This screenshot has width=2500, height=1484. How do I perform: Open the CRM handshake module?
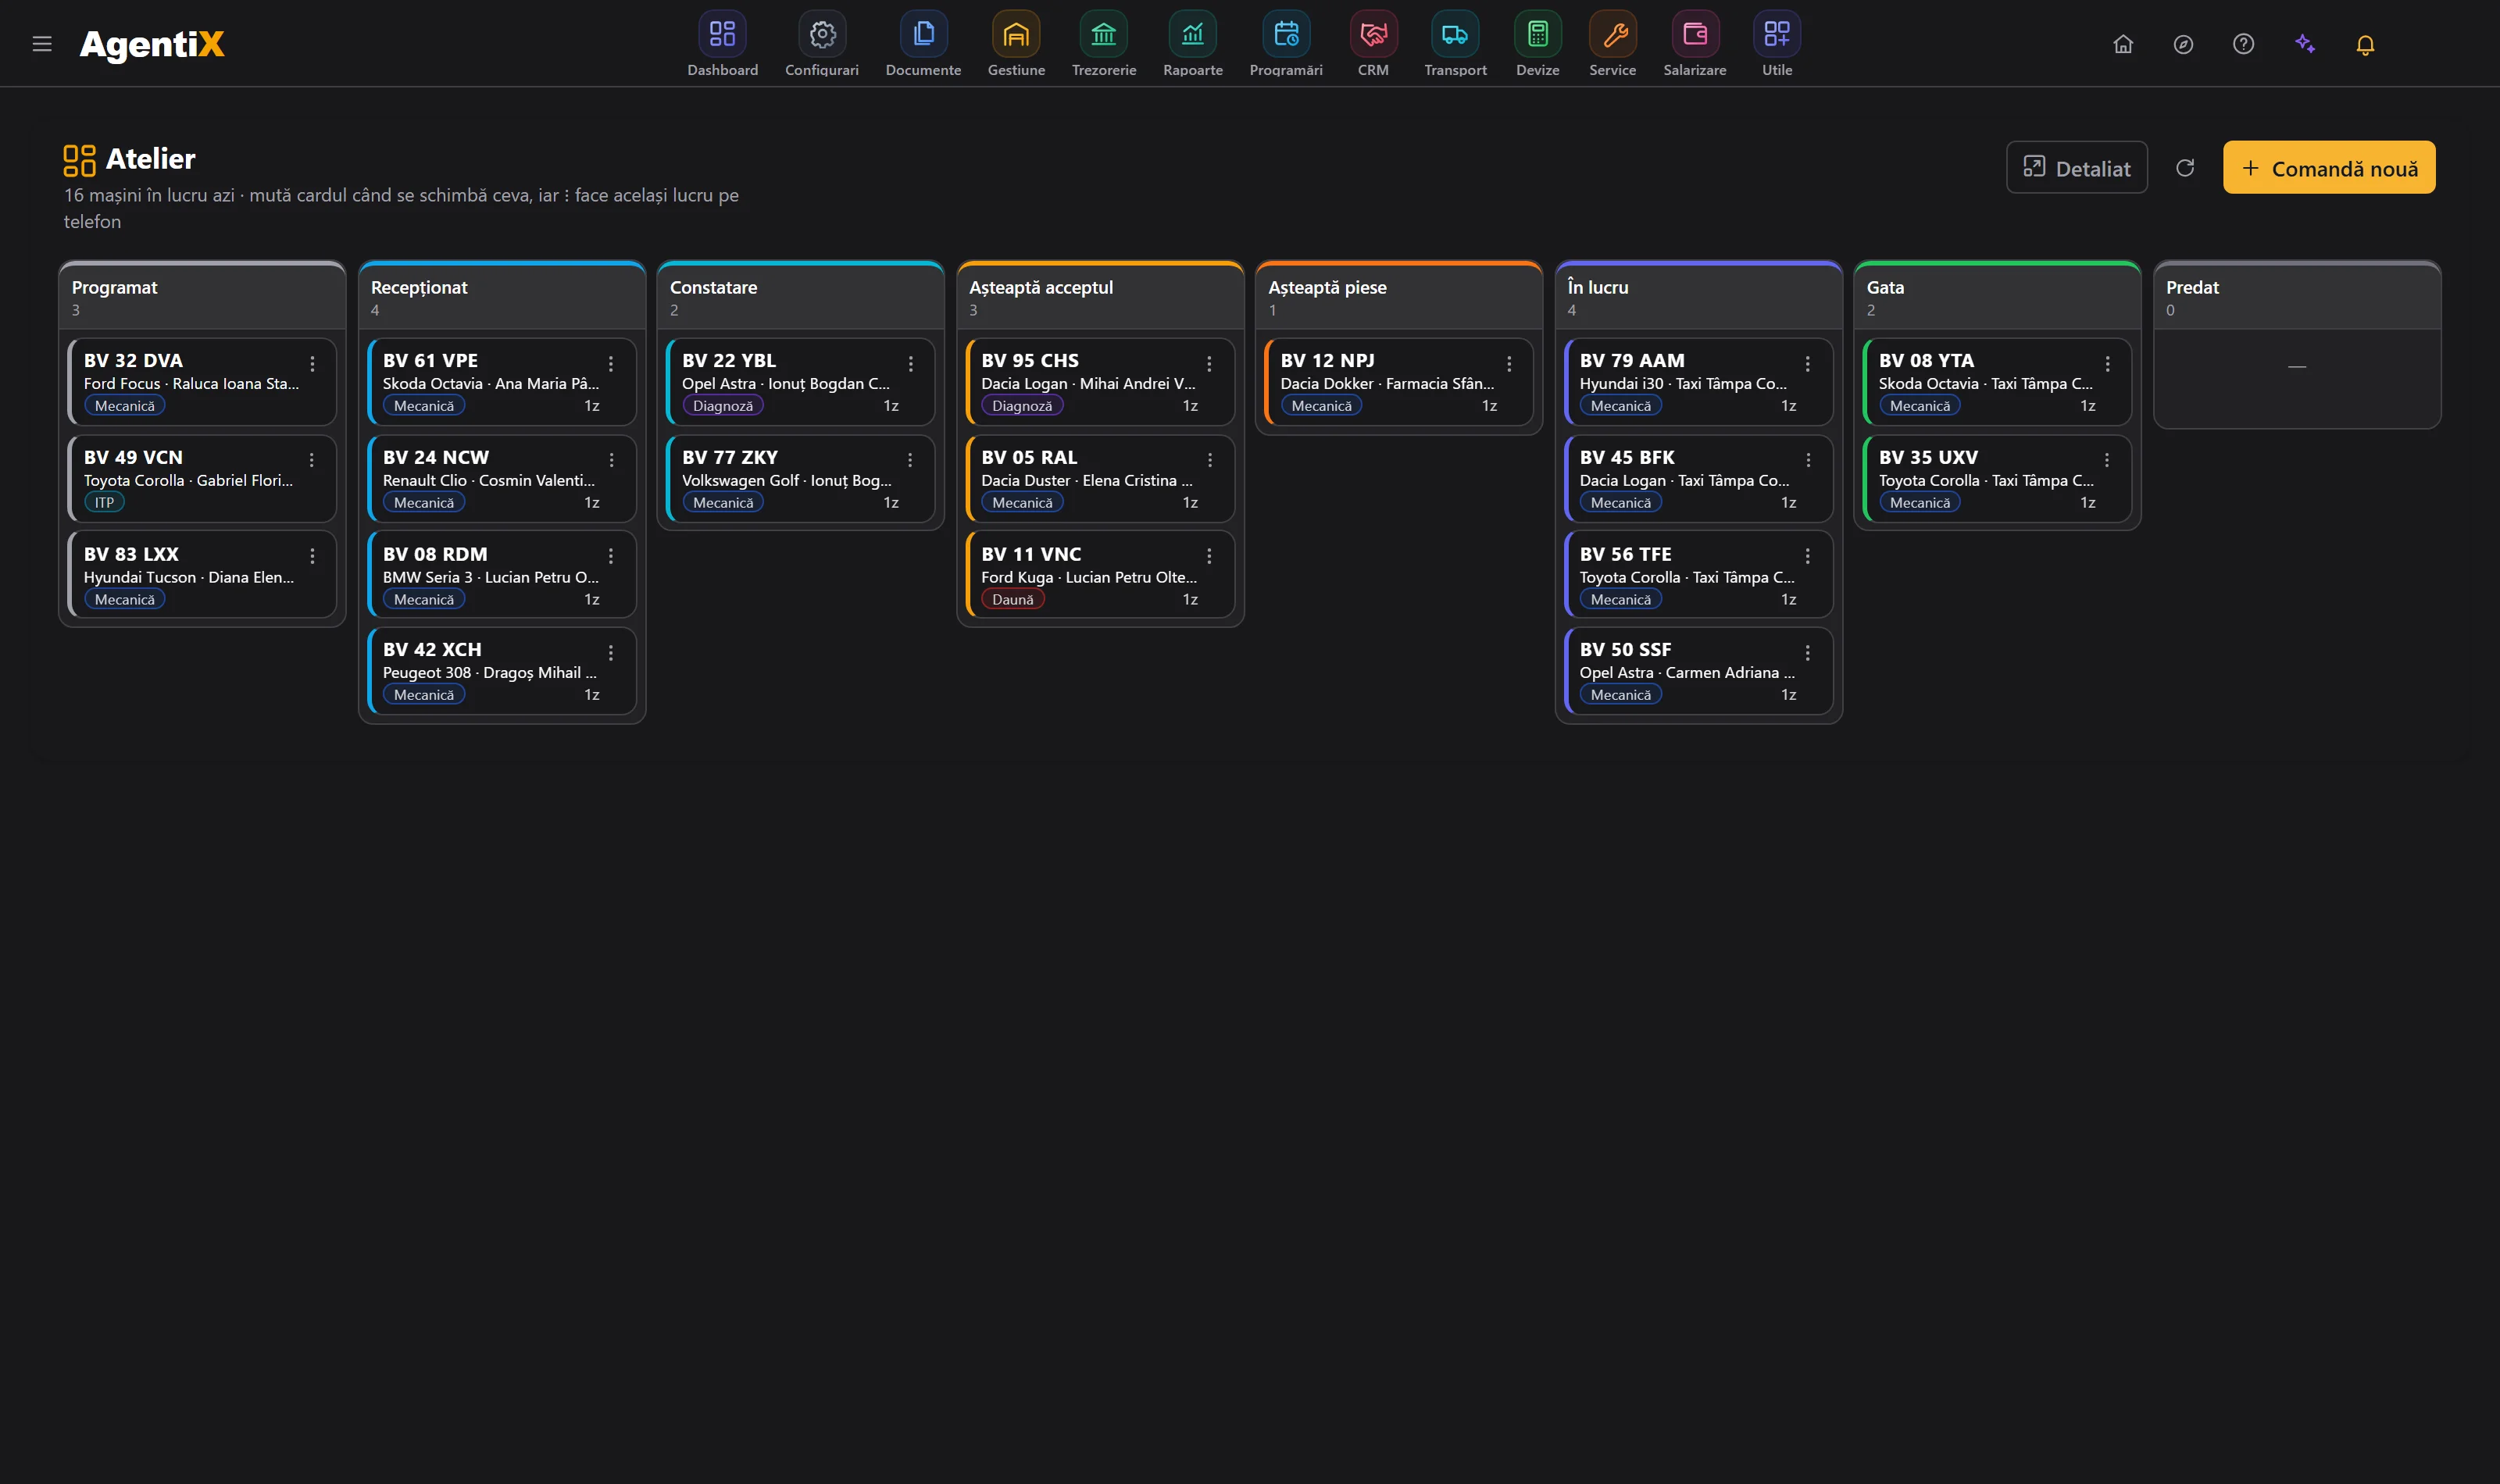coord(1373,45)
